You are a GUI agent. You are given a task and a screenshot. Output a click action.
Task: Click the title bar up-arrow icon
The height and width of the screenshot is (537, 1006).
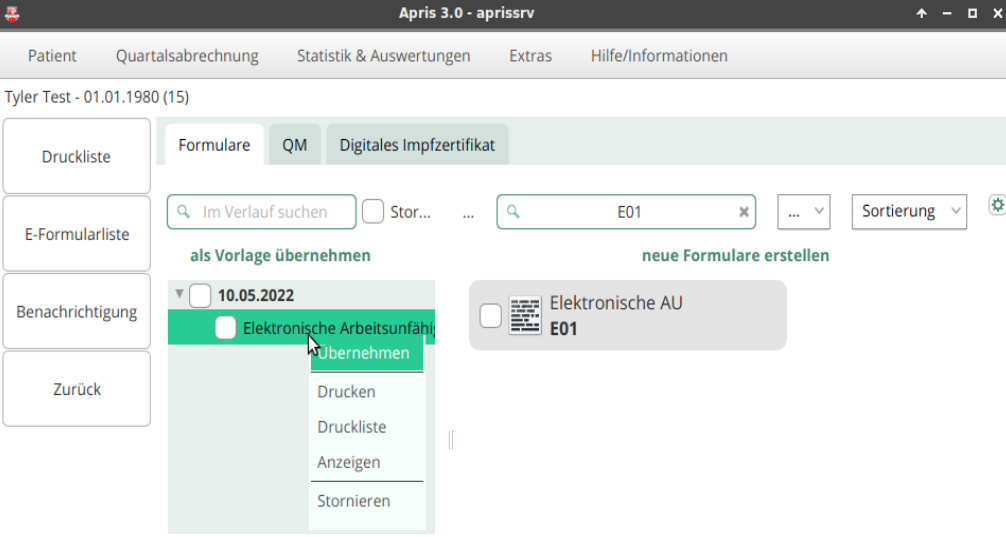921,13
